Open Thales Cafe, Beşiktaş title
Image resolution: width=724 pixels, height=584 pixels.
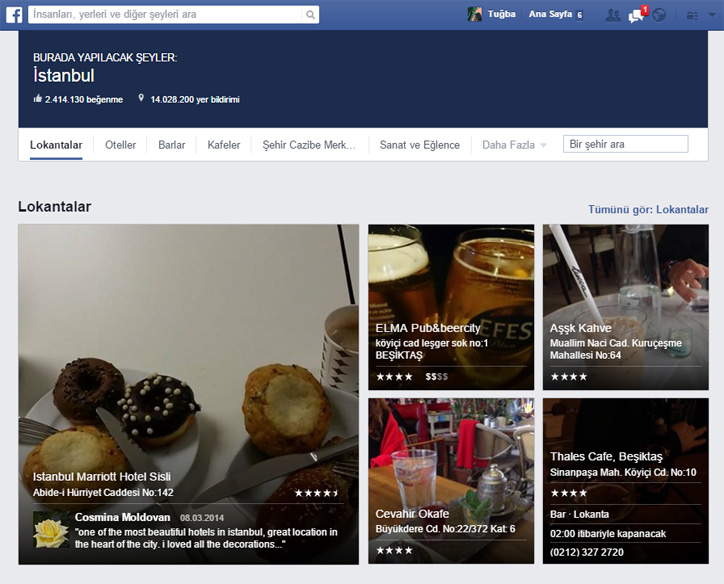pos(606,457)
